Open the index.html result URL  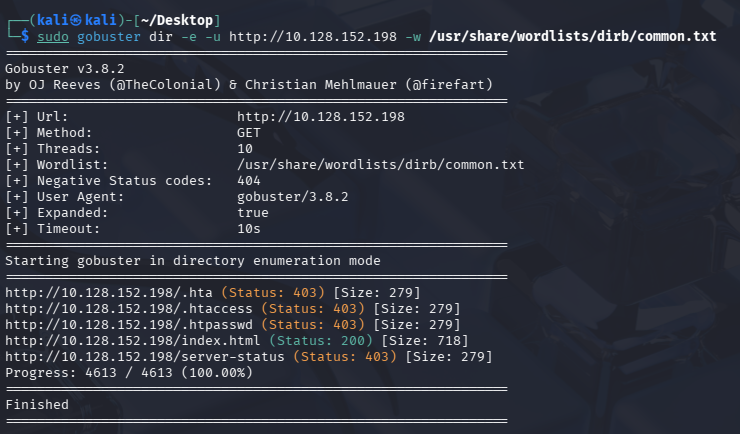pyautogui.click(x=133, y=341)
